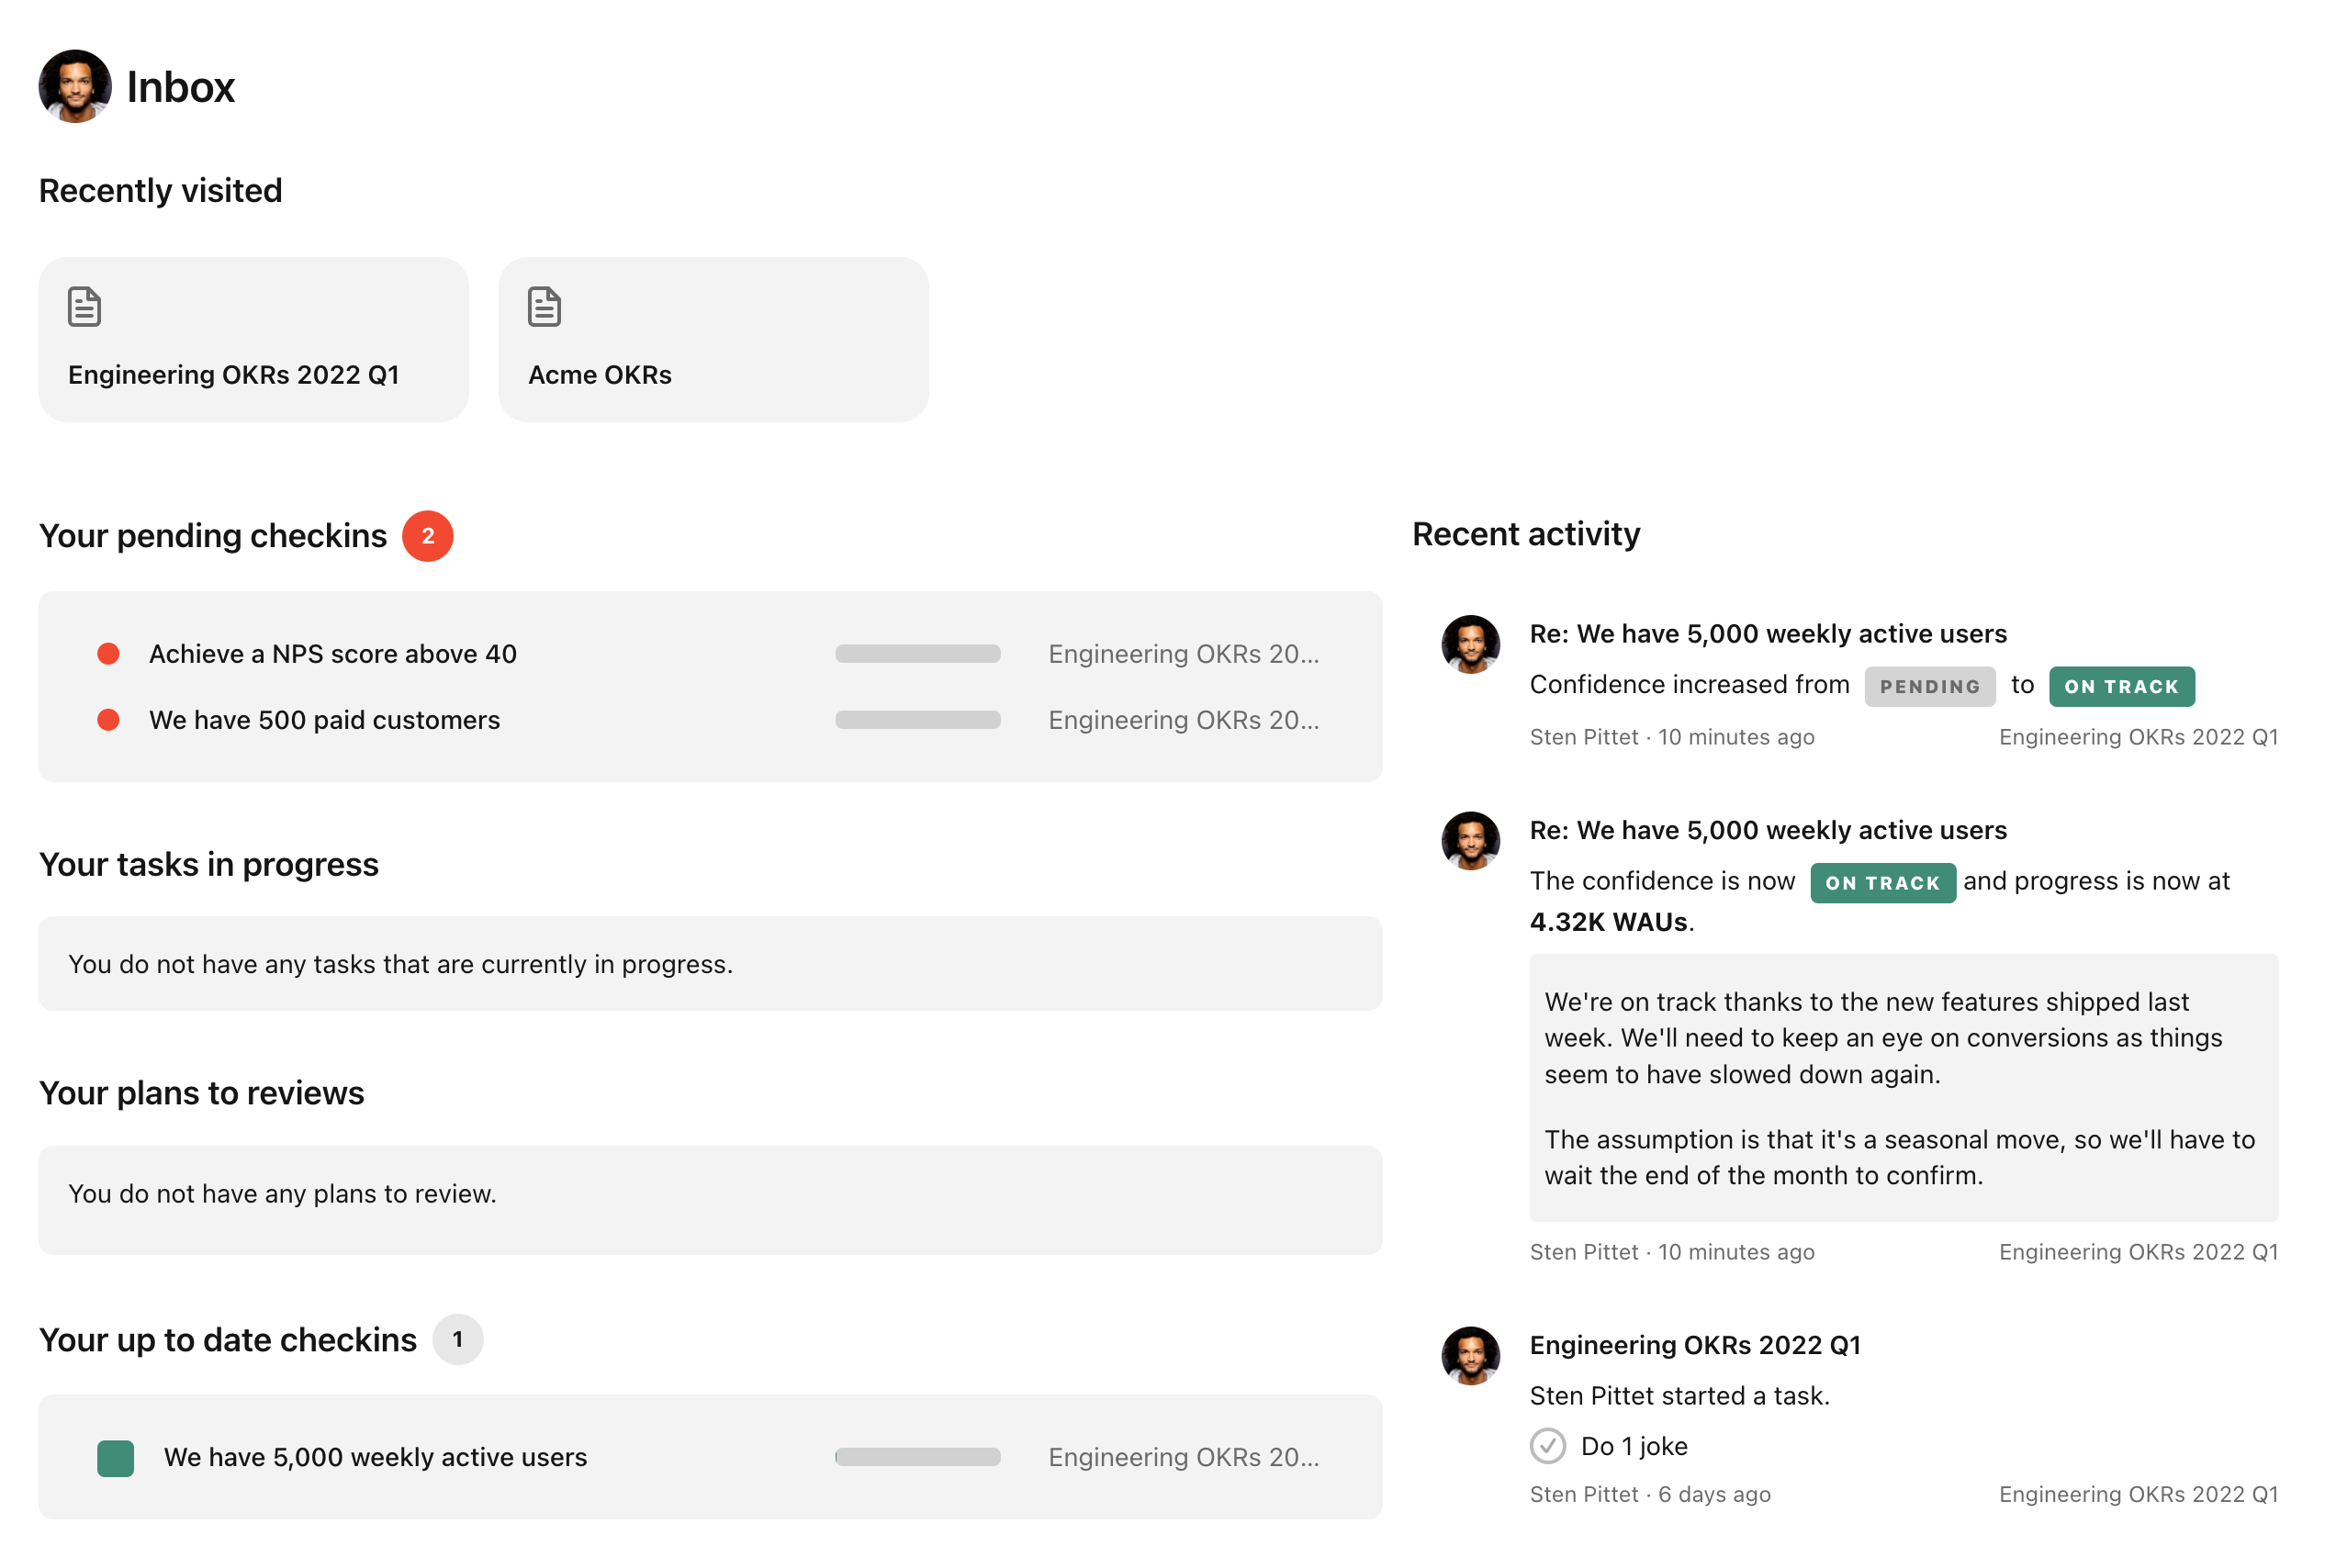Click document icon on Acme OKRs card
Viewport: 2347px width, 1568px height.
[x=544, y=307]
